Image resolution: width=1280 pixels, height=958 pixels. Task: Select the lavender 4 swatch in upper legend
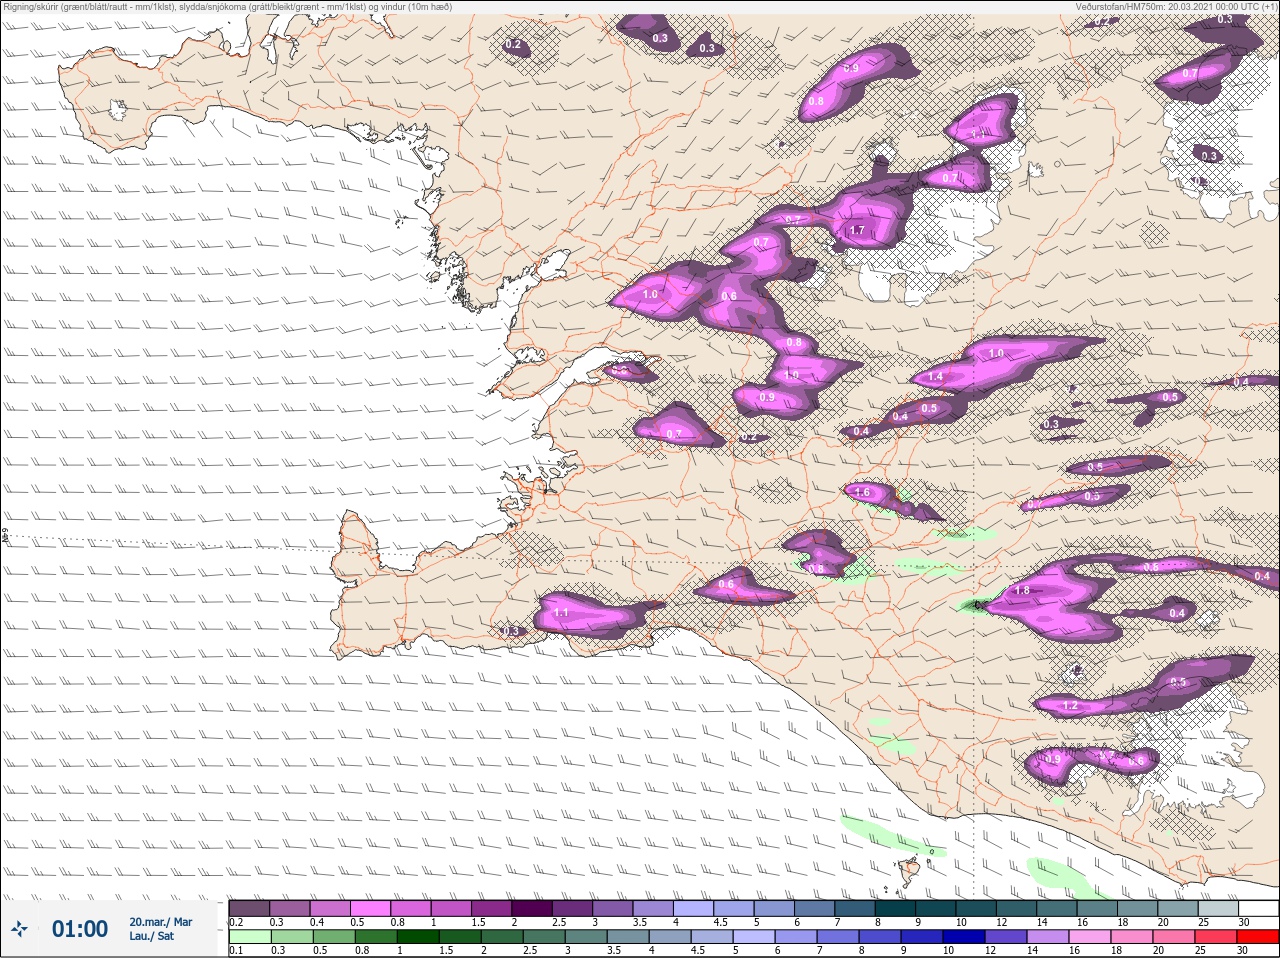(694, 908)
